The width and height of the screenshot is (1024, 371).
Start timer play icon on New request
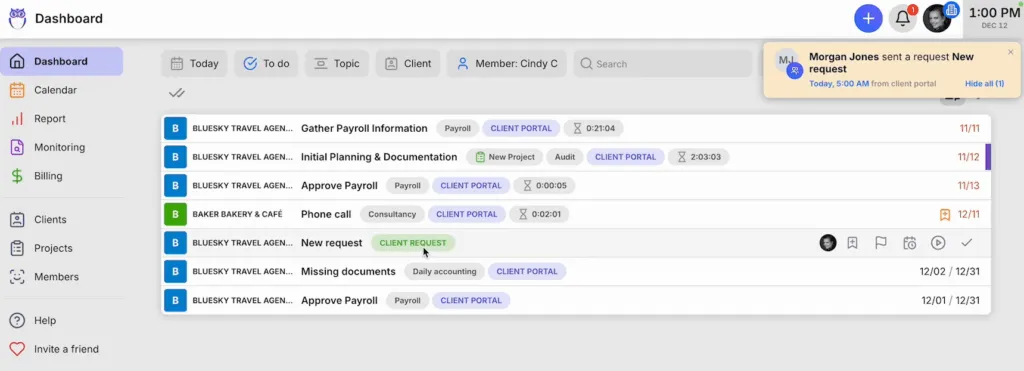pyautogui.click(x=938, y=243)
